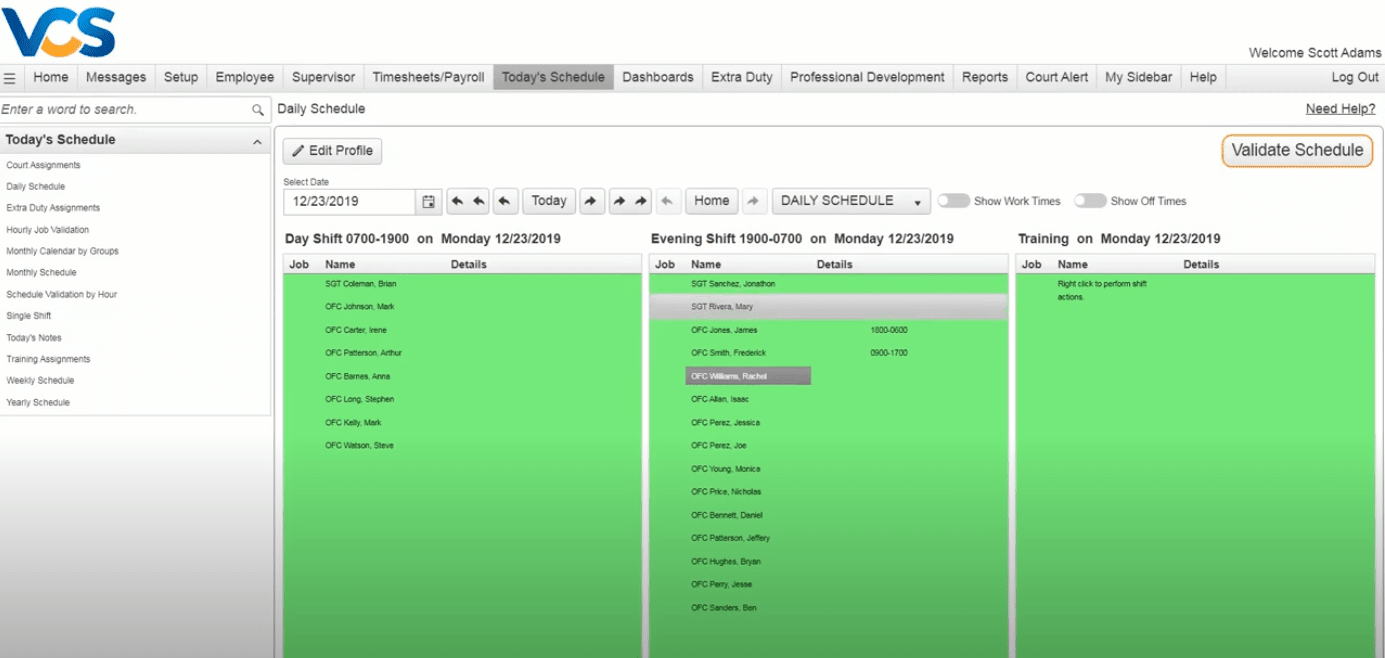Enable the Show Off Times toggle
This screenshot has height=658, width=1385.
pyautogui.click(x=1088, y=201)
